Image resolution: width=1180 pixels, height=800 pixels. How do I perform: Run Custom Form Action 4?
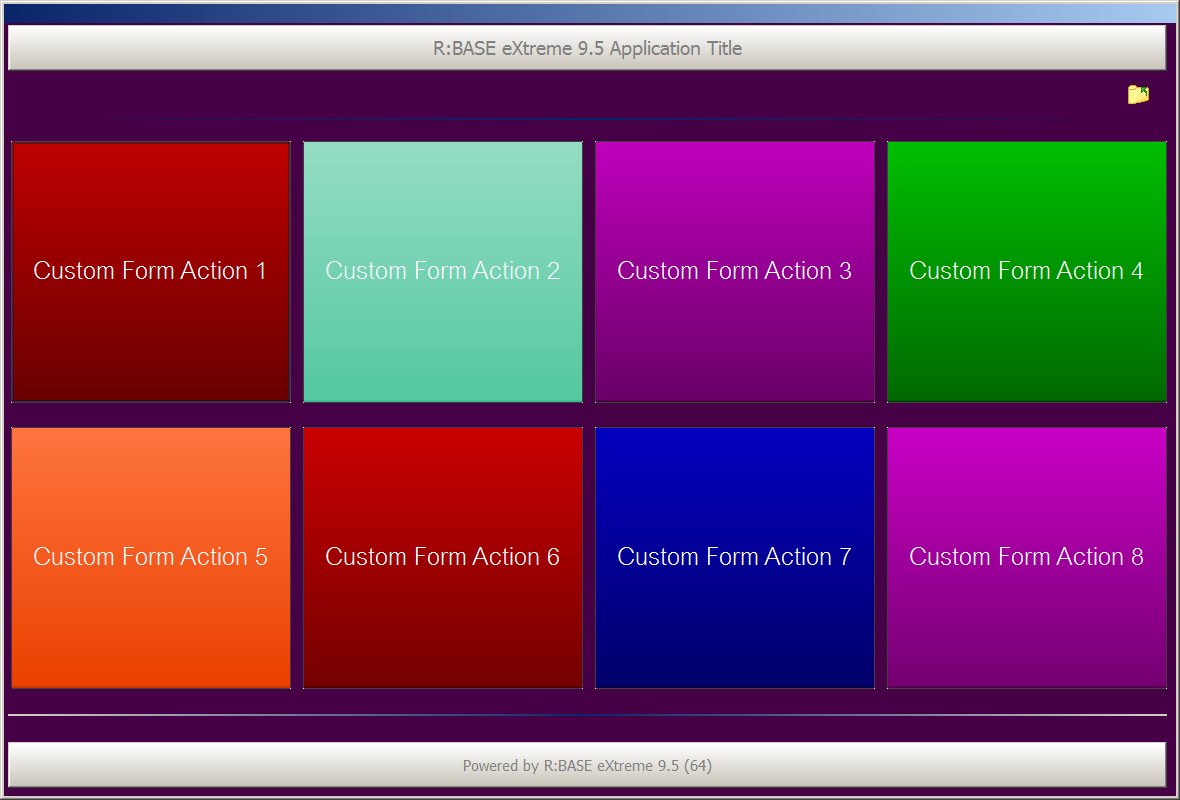click(x=1026, y=272)
